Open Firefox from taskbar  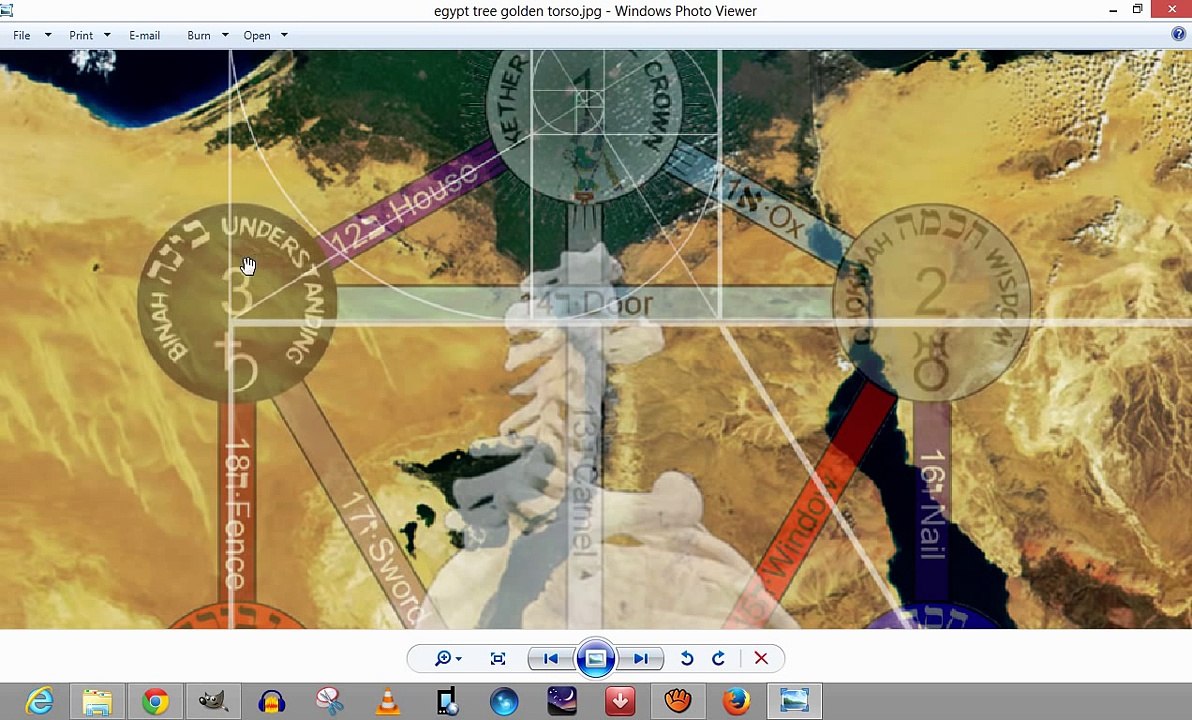736,701
